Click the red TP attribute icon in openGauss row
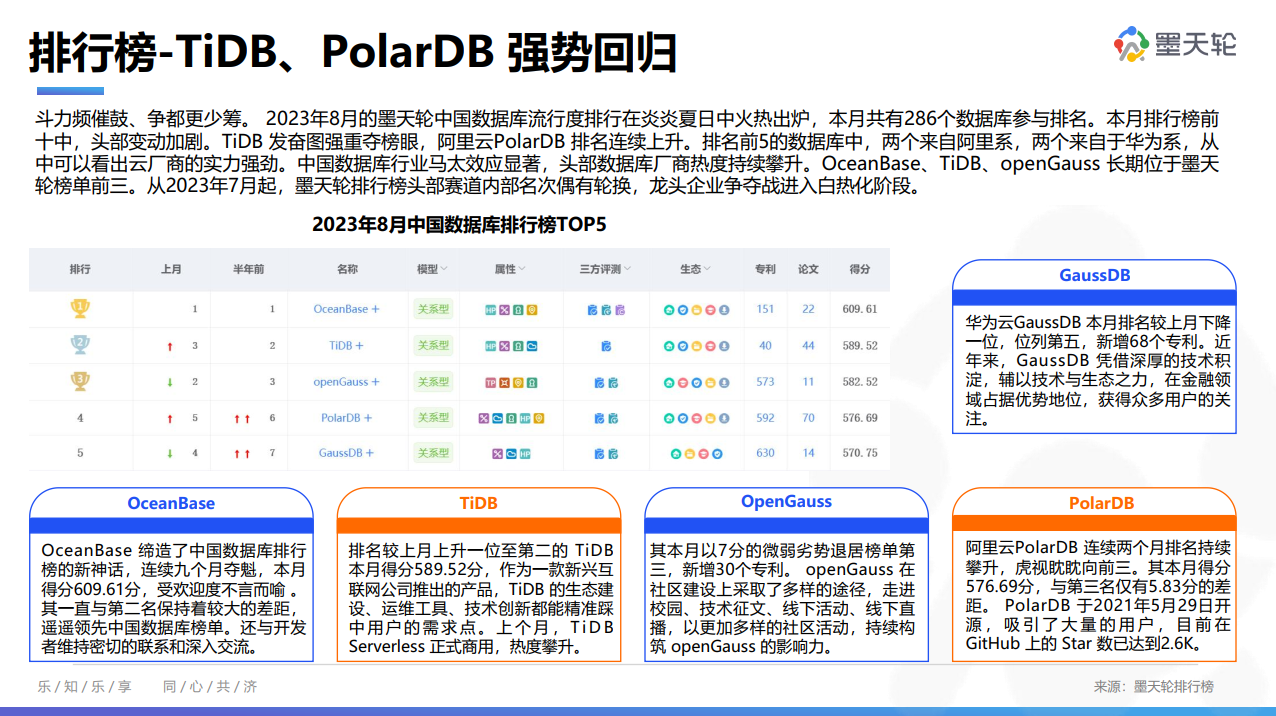The image size is (1276, 716). 491,382
